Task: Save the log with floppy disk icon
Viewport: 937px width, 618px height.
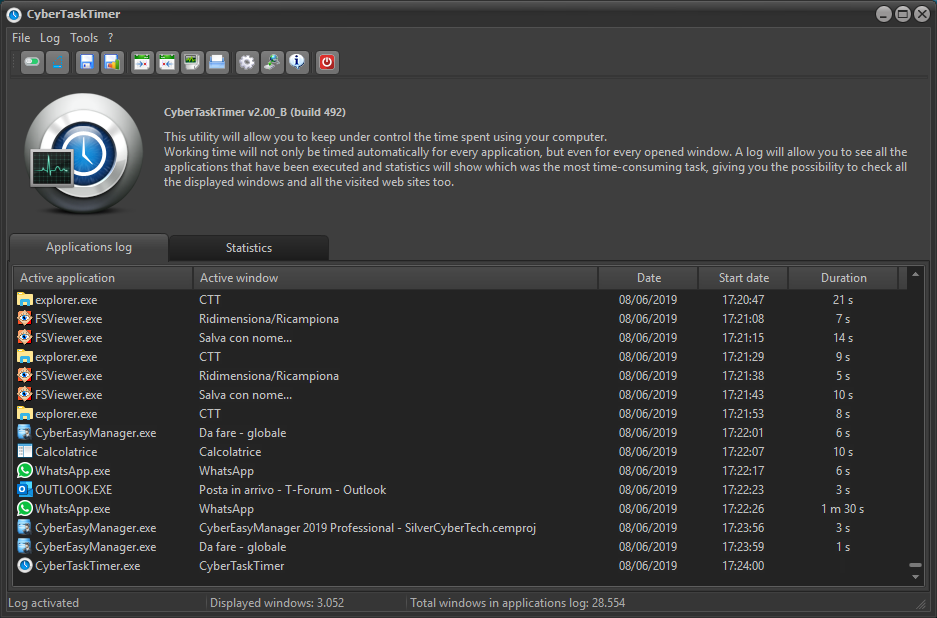Action: coord(87,62)
